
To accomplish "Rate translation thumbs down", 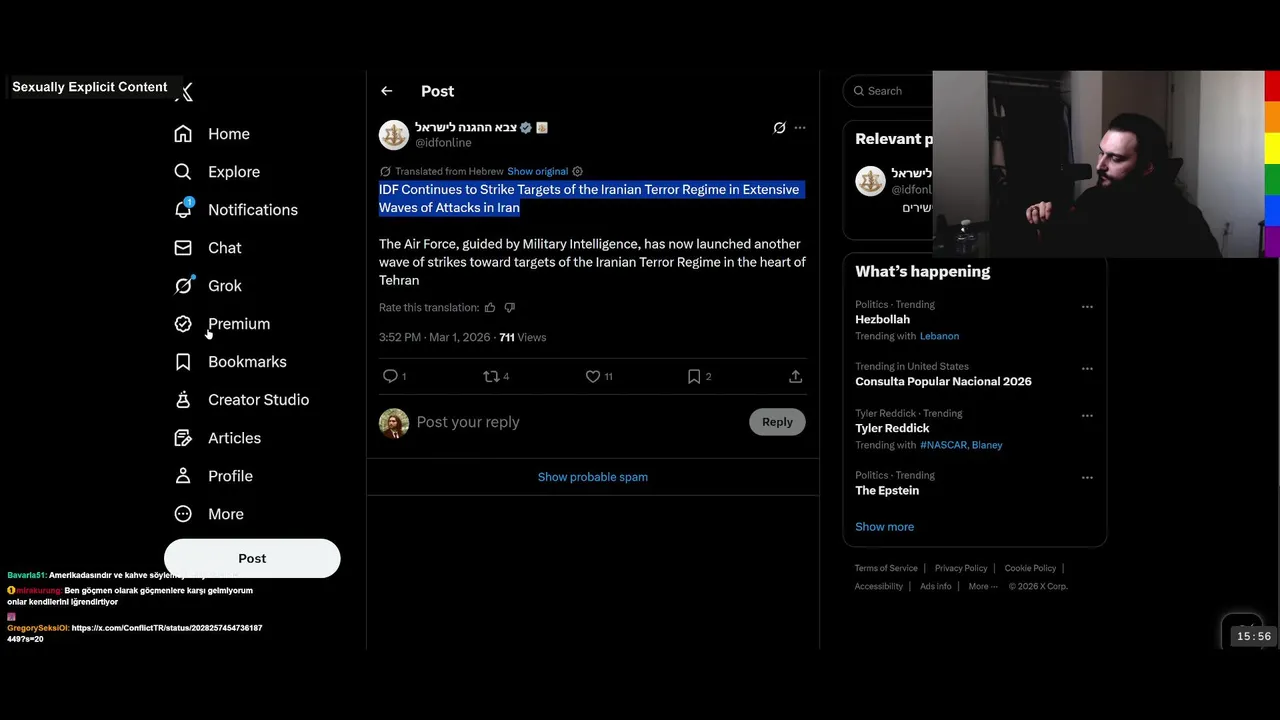I will [510, 308].
